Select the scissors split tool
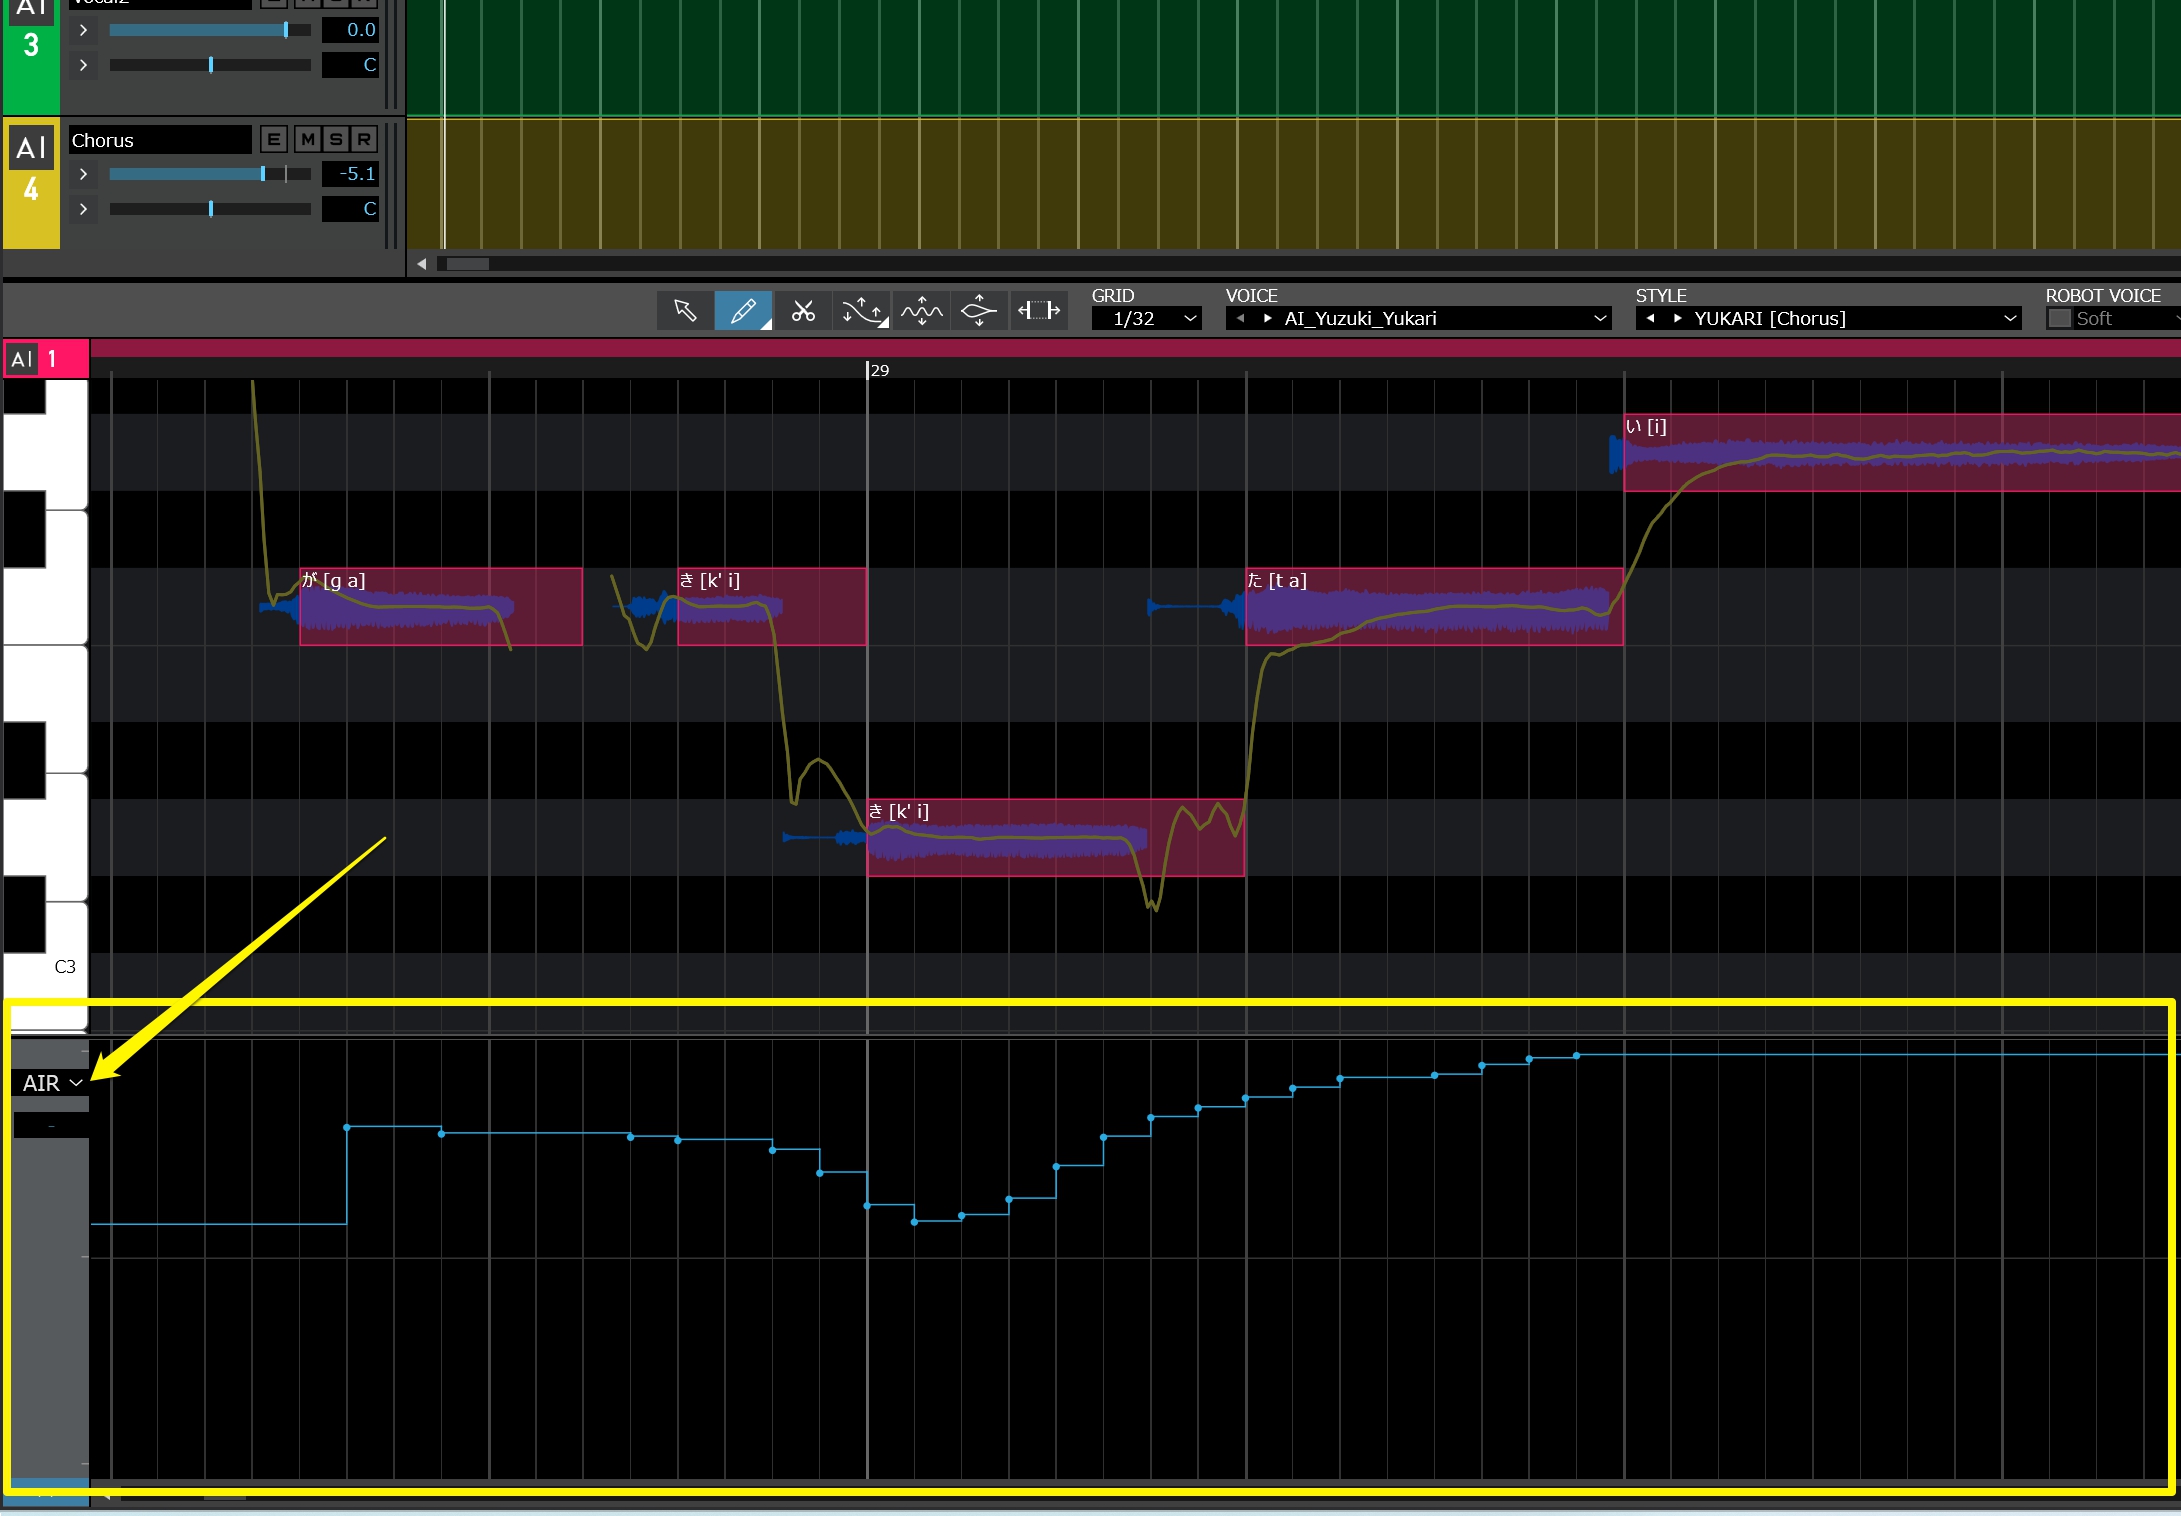This screenshot has height=1516, width=2181. [x=802, y=311]
